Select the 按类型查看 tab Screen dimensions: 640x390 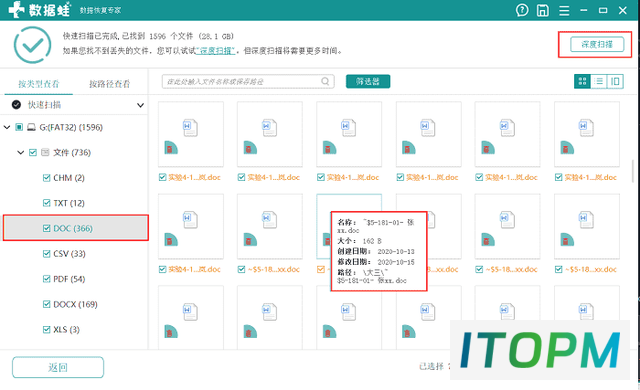[39, 84]
